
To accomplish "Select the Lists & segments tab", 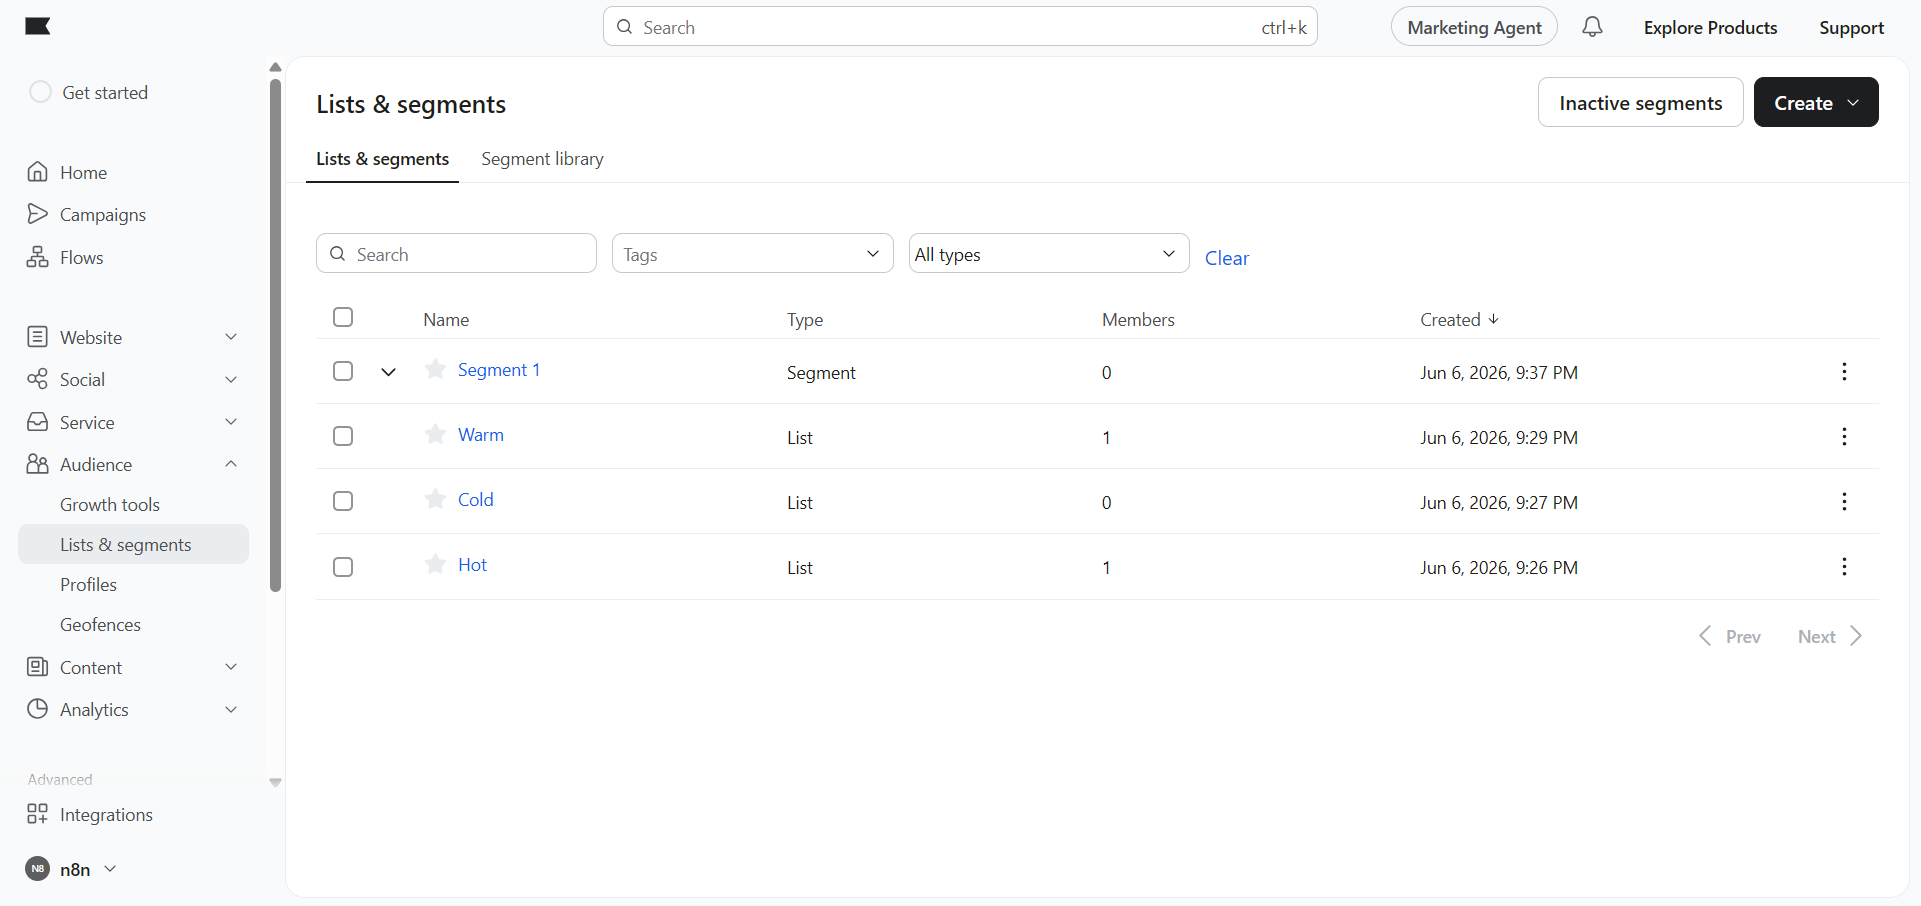I will (x=383, y=159).
